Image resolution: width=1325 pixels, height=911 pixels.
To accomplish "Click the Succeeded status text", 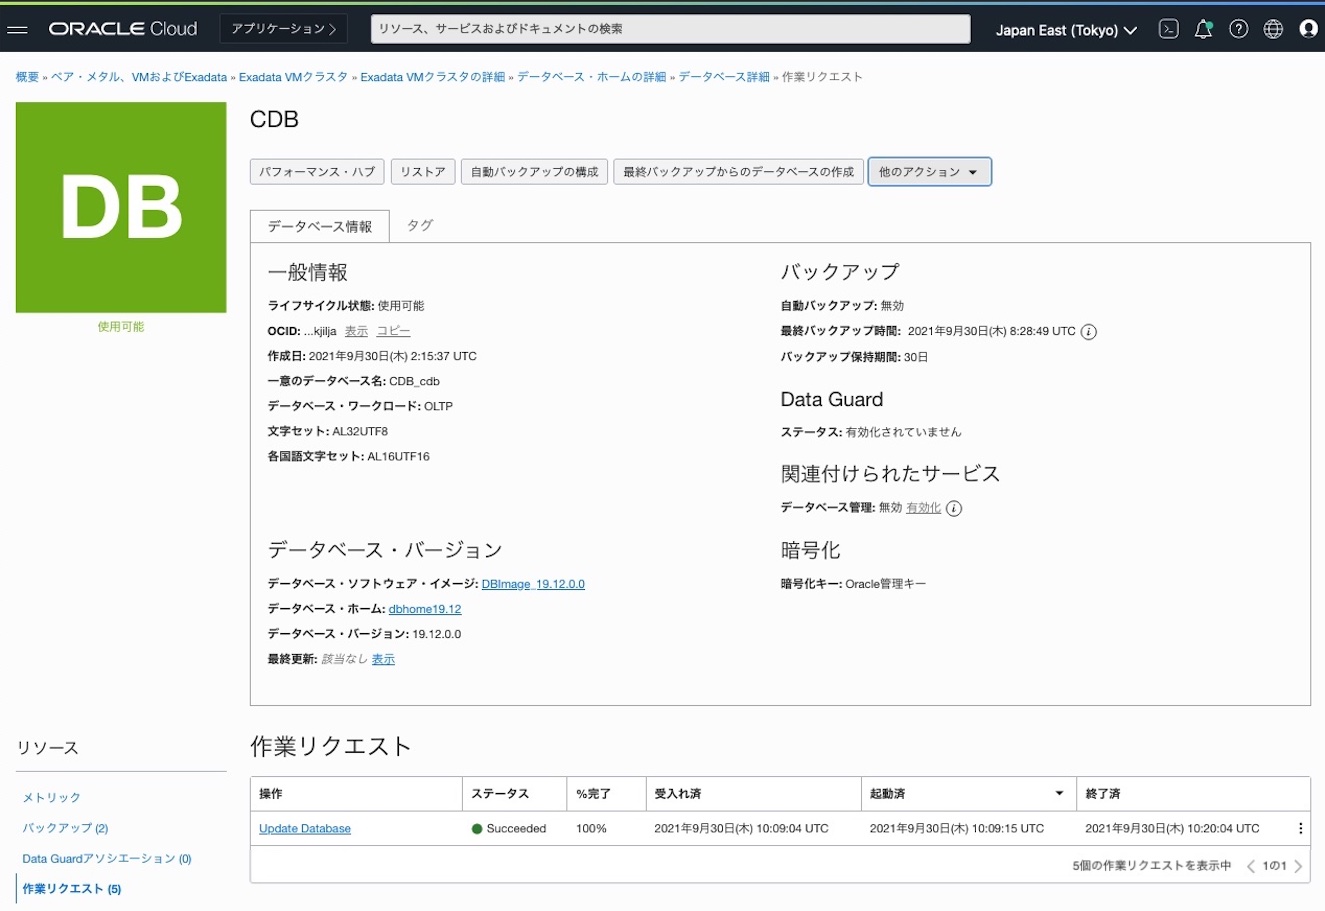I will [x=516, y=829].
